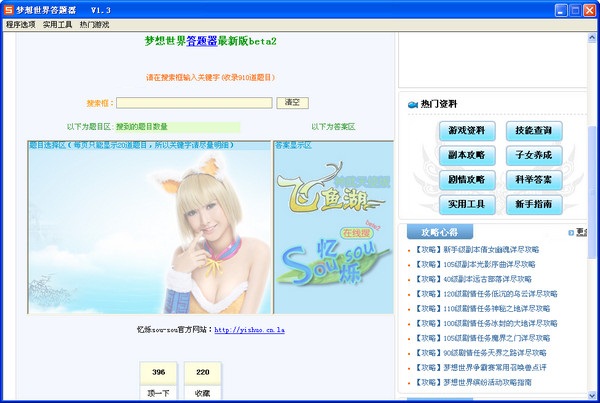Click the scrollbar down arrow
The width and height of the screenshot is (600, 403).
tap(592, 395)
